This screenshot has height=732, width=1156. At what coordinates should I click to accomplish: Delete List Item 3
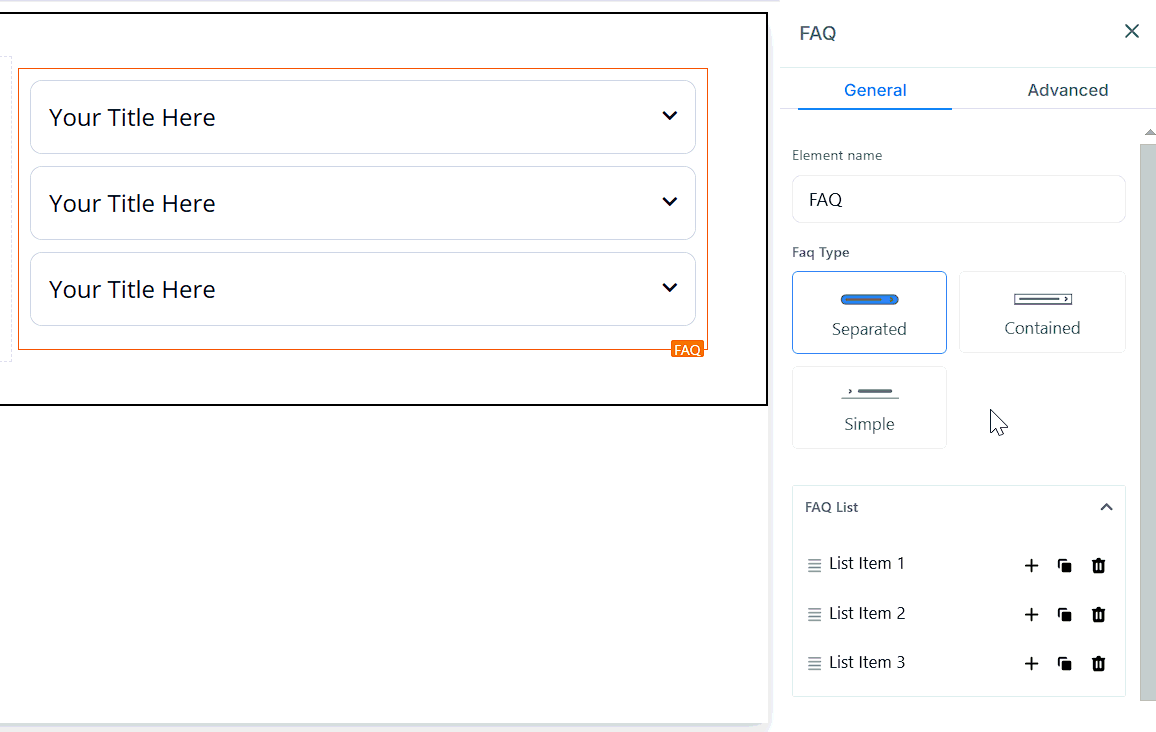click(1098, 664)
